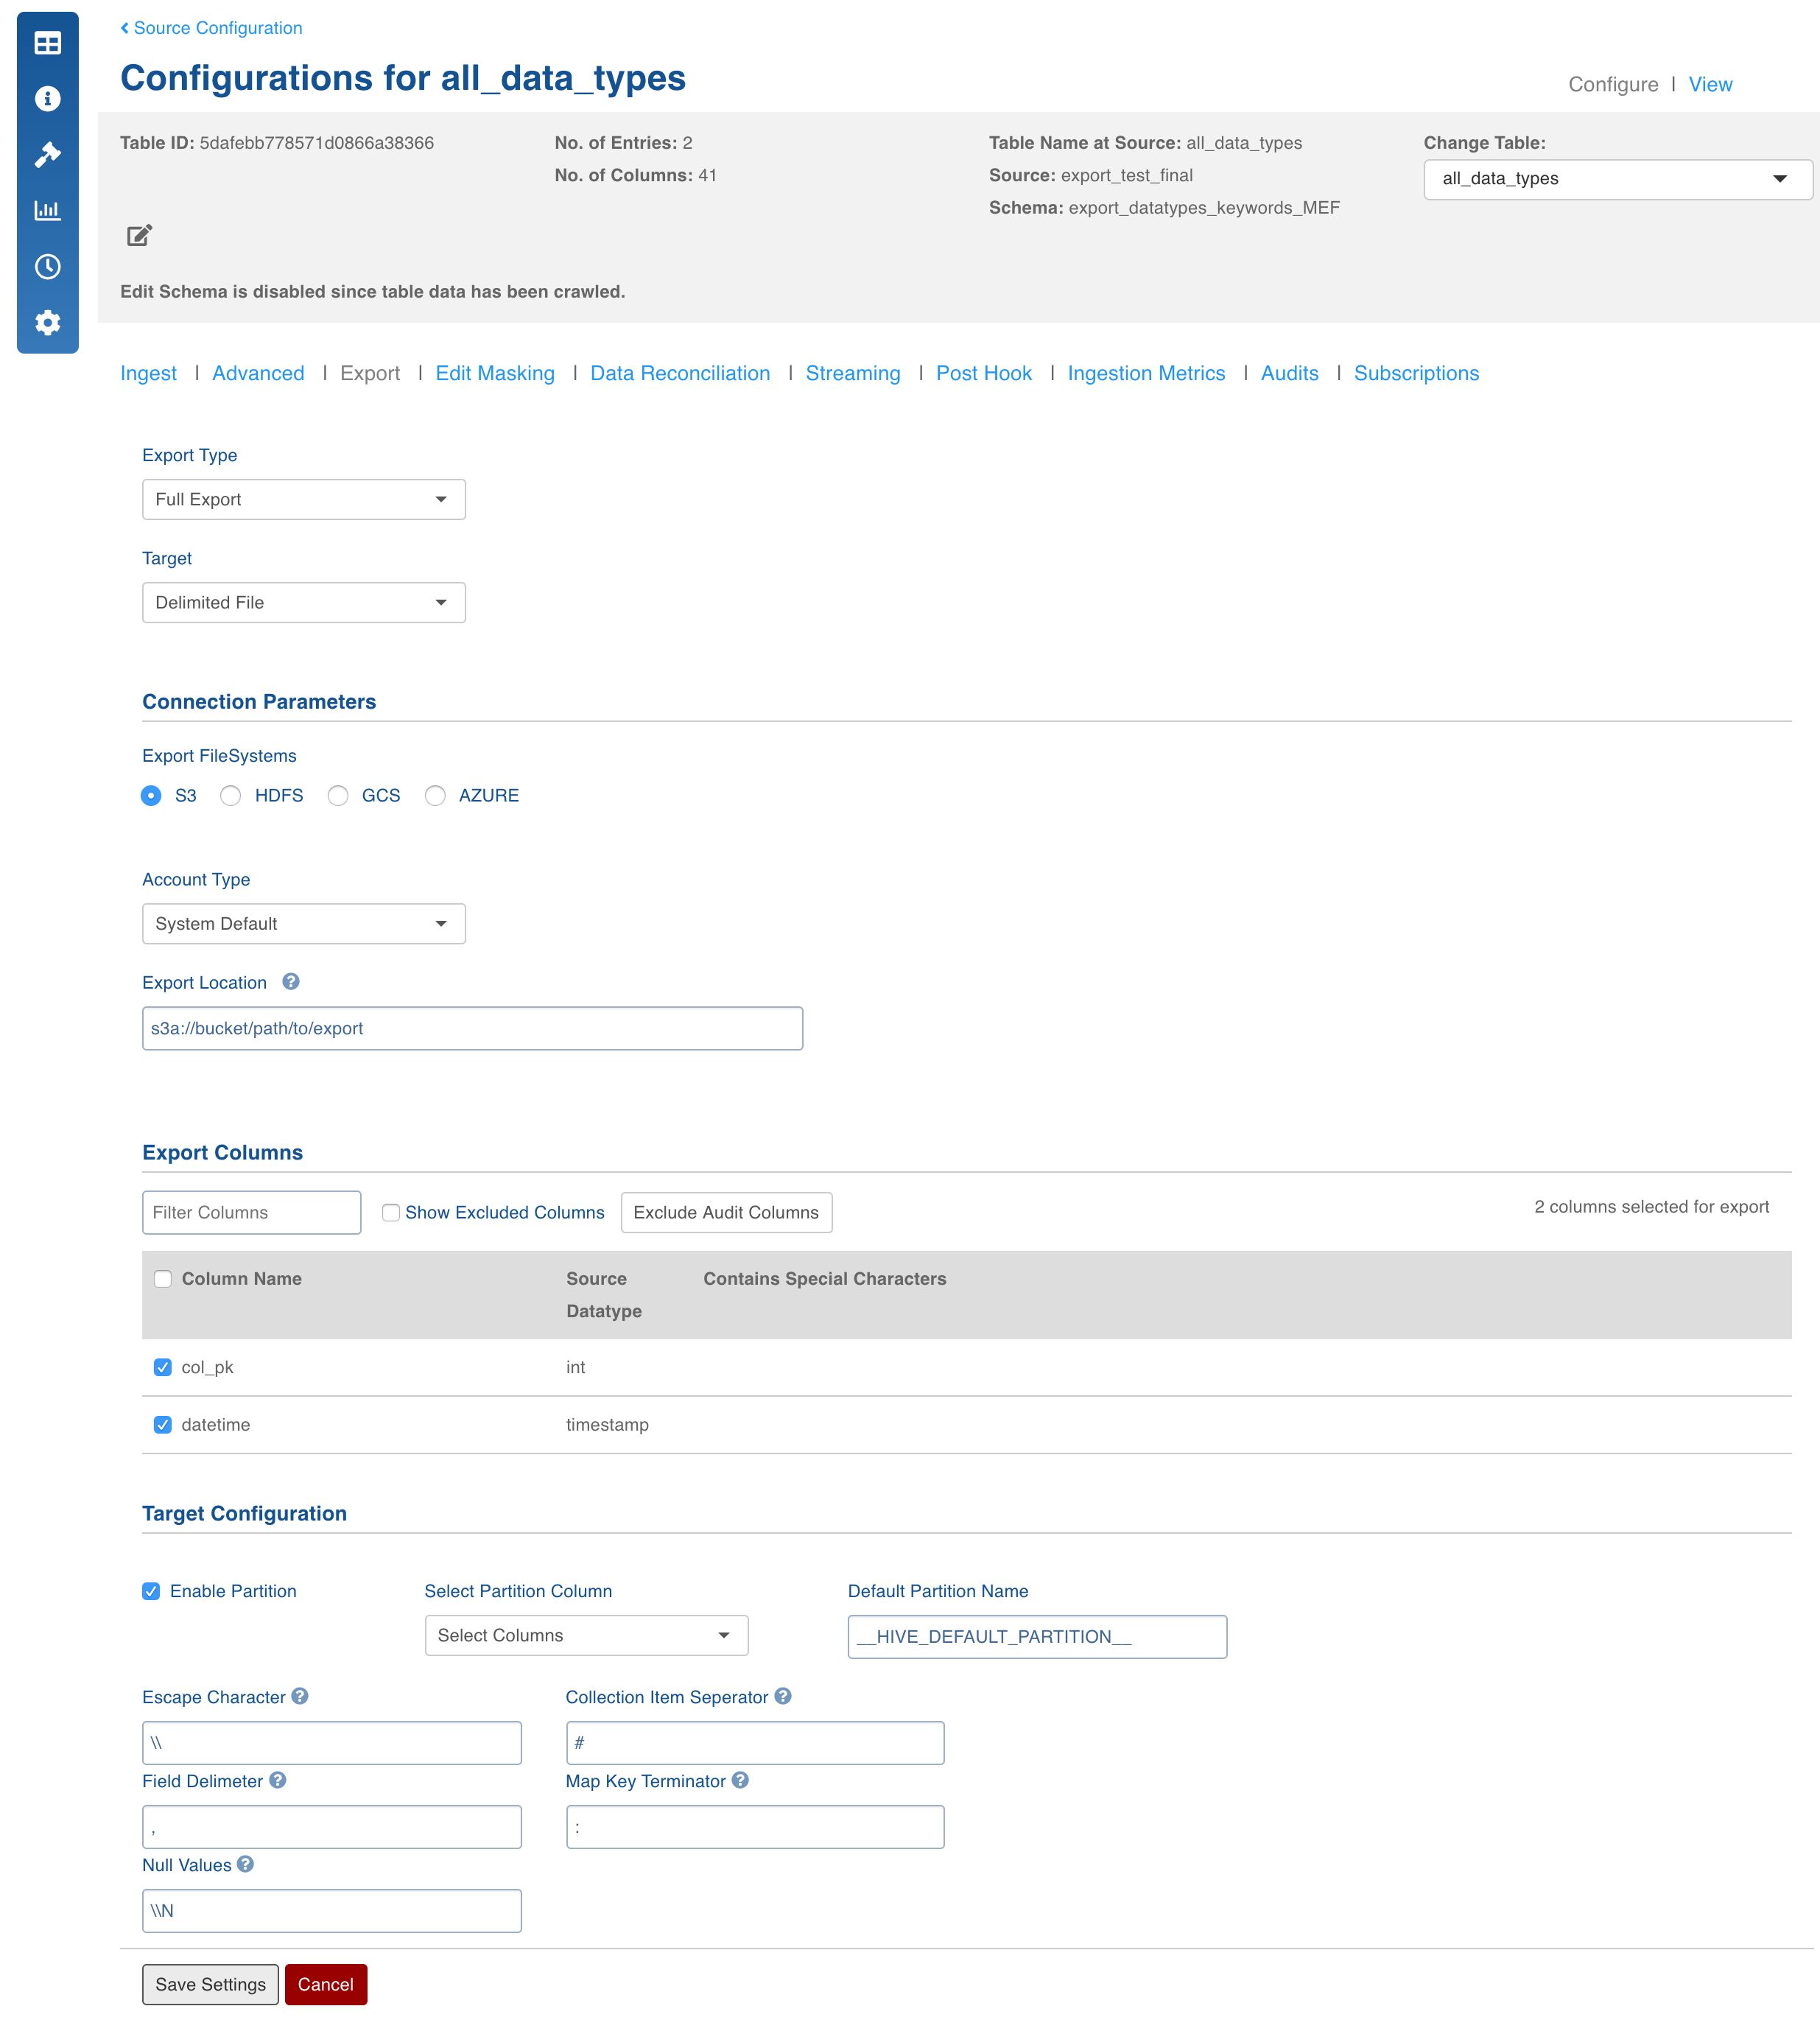Click the Filter Columns input field
The image size is (1820, 2034).
[251, 1213]
